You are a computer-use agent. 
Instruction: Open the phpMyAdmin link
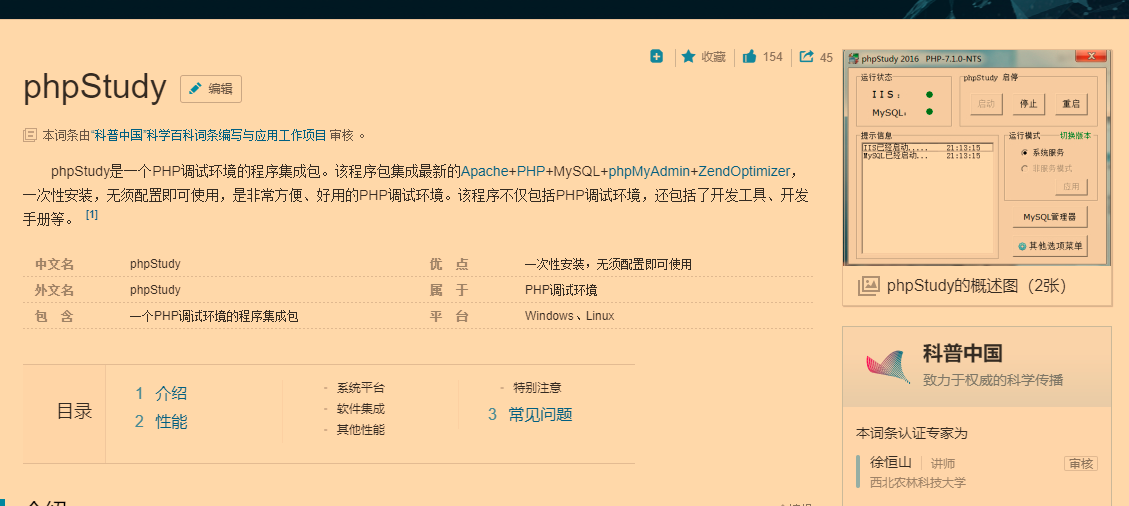point(649,171)
